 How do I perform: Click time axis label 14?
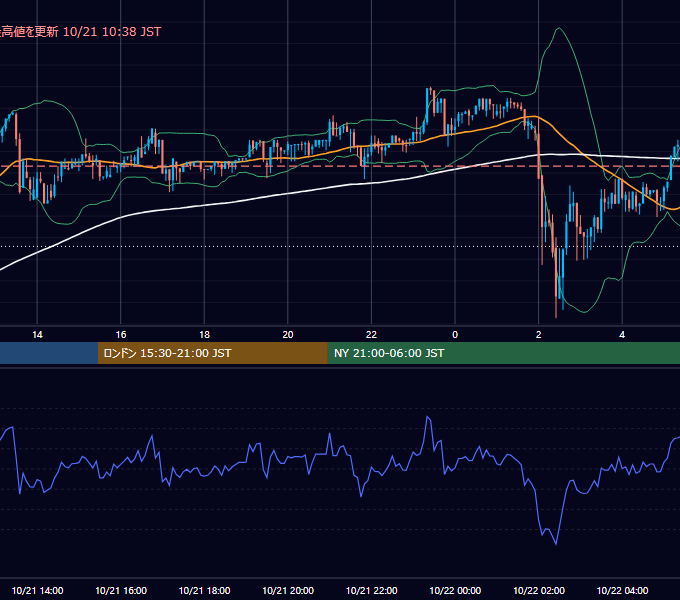tap(37, 335)
